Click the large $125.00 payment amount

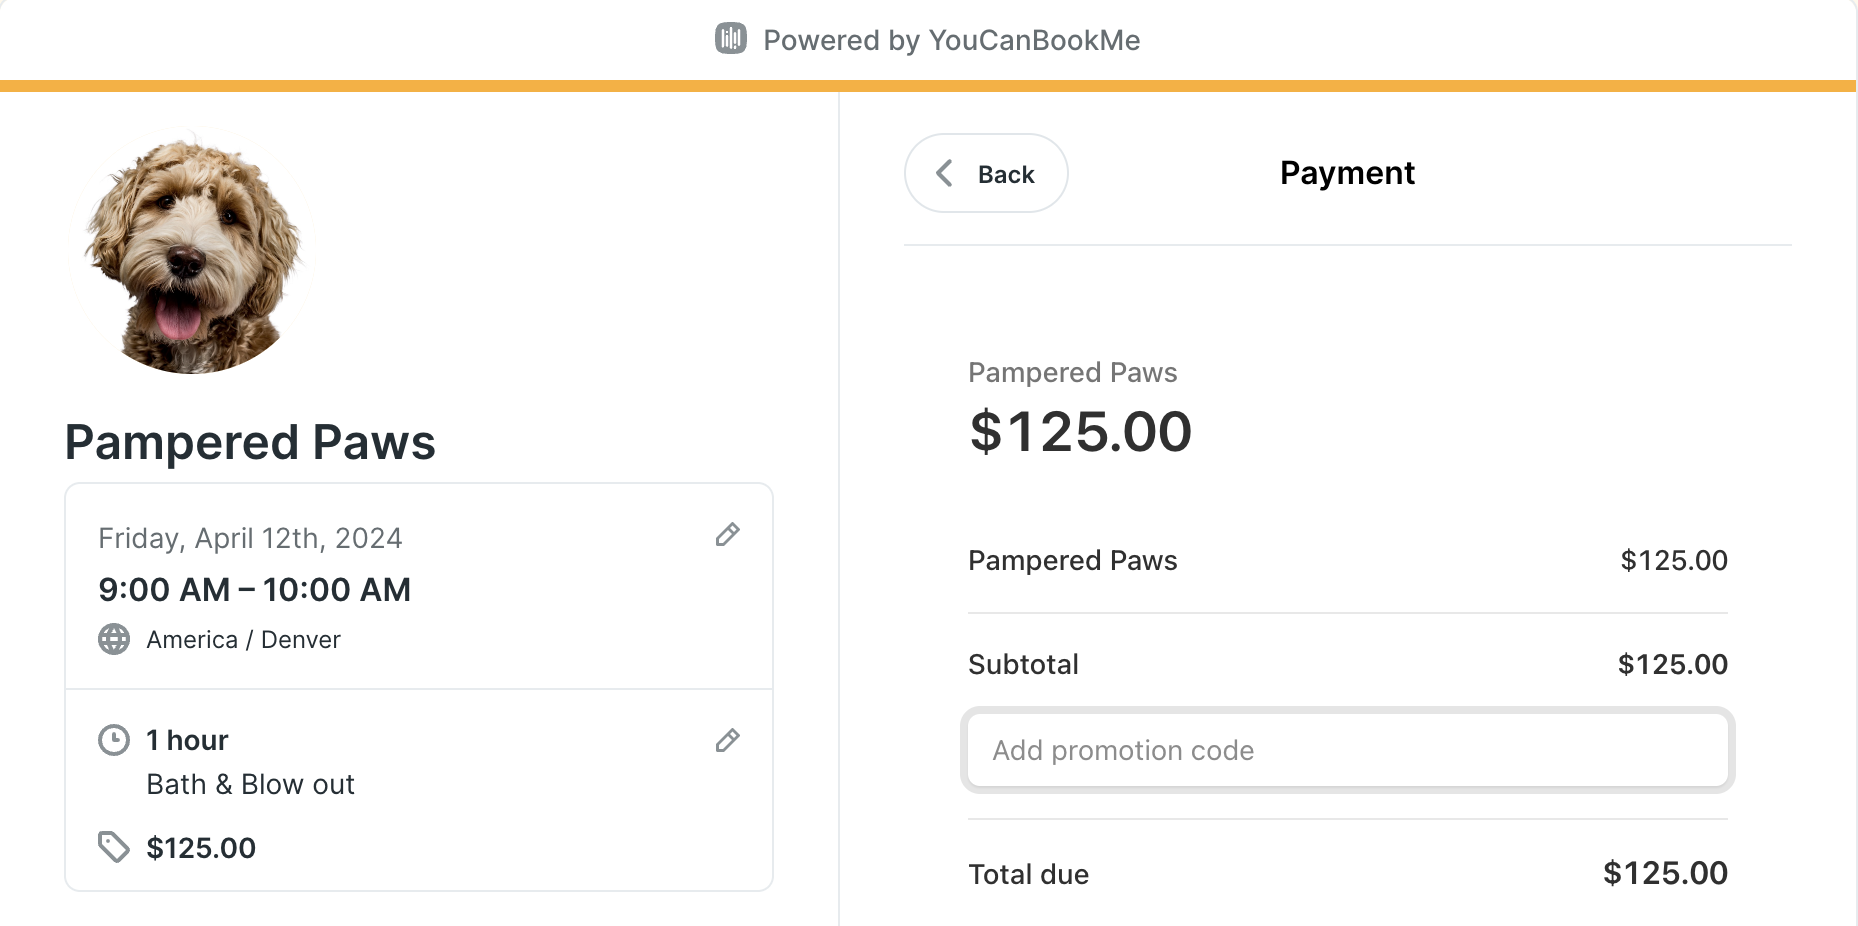1080,431
